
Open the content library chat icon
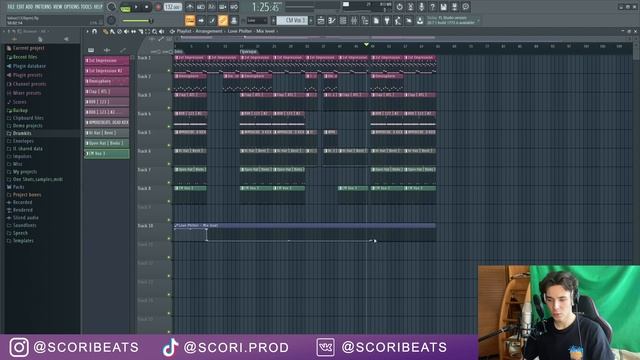466,7
